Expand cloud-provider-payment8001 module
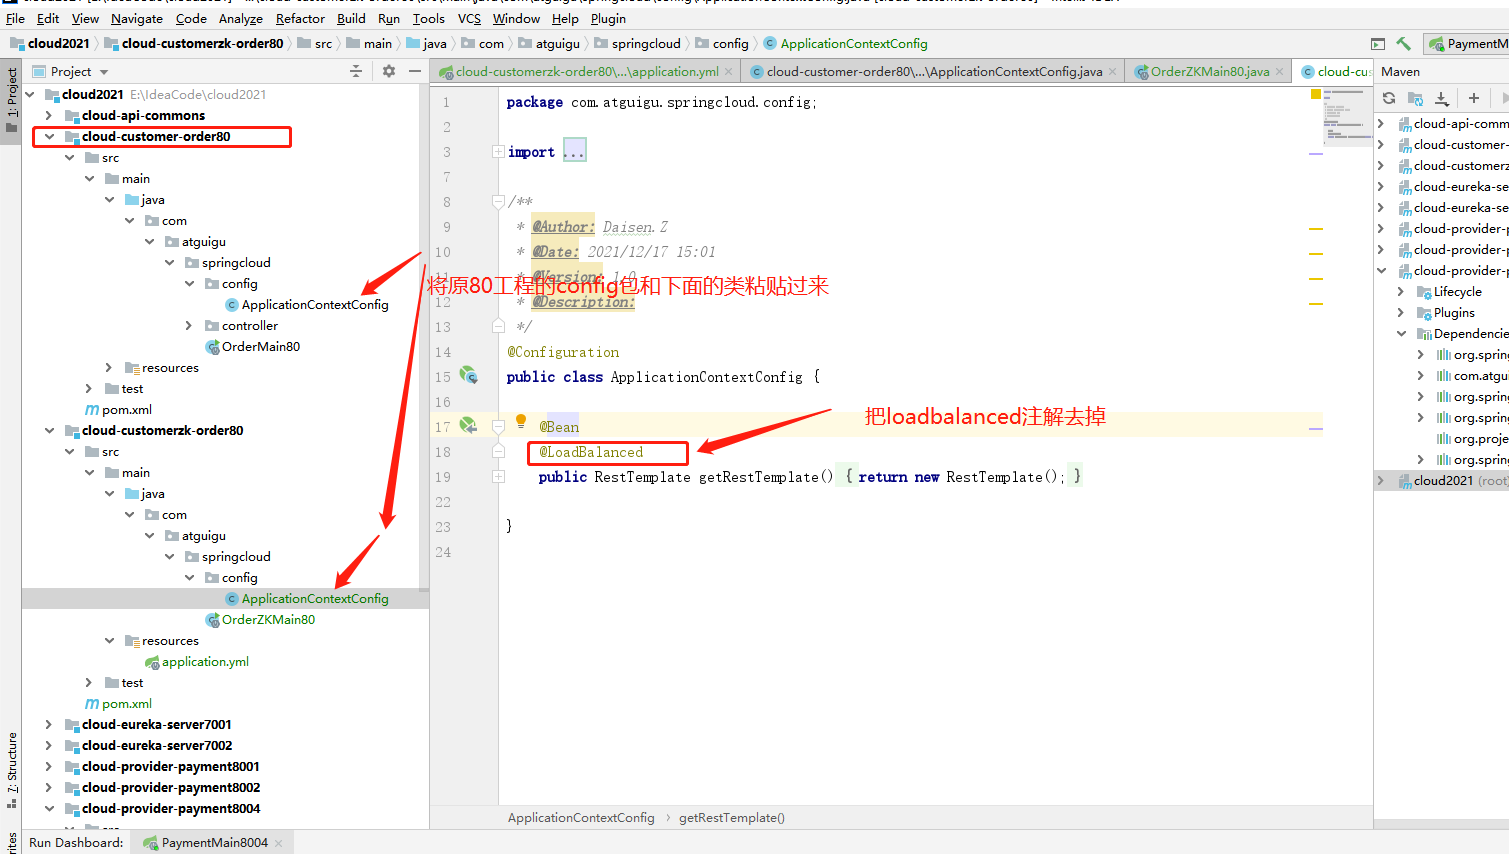This screenshot has width=1509, height=854. click(49, 766)
